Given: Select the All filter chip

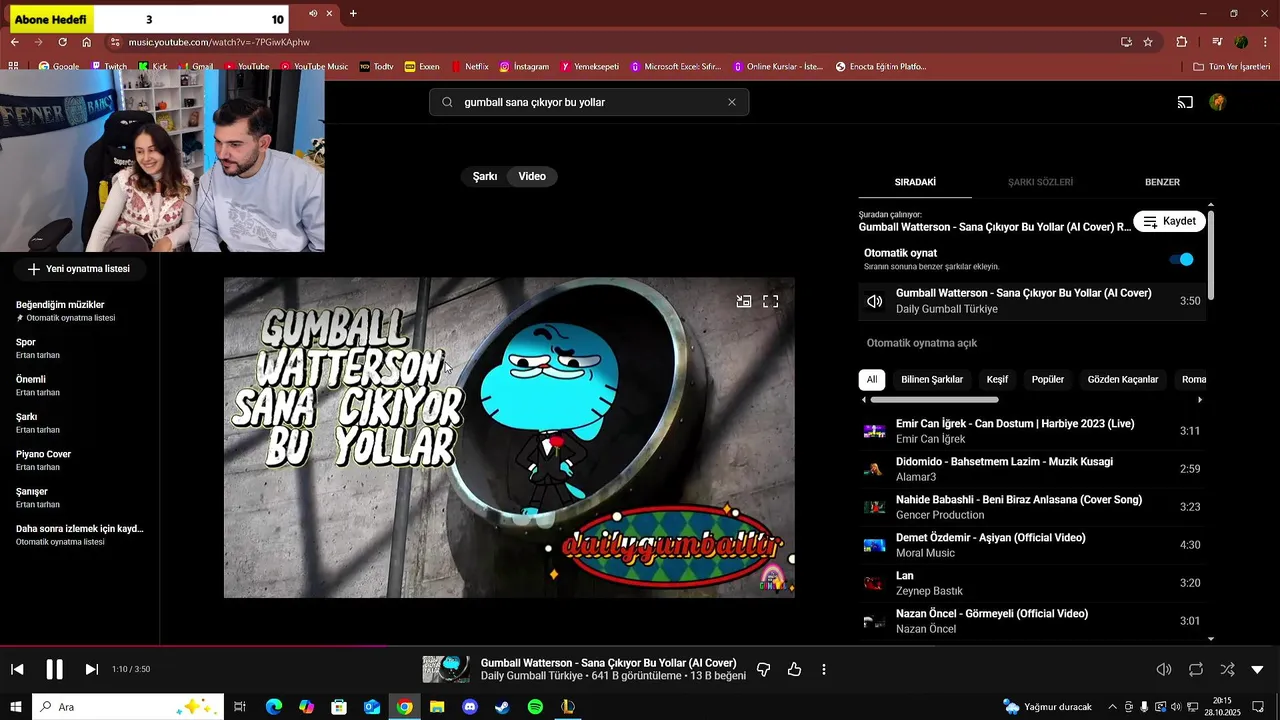Looking at the screenshot, I should (x=872, y=379).
